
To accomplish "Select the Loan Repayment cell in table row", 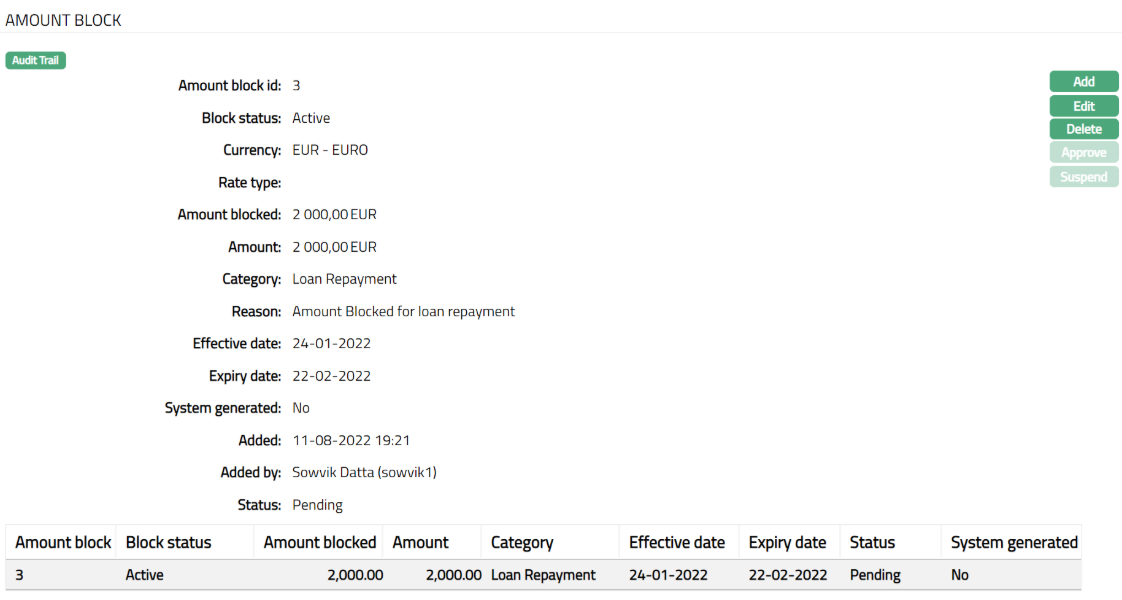I will coord(543,575).
